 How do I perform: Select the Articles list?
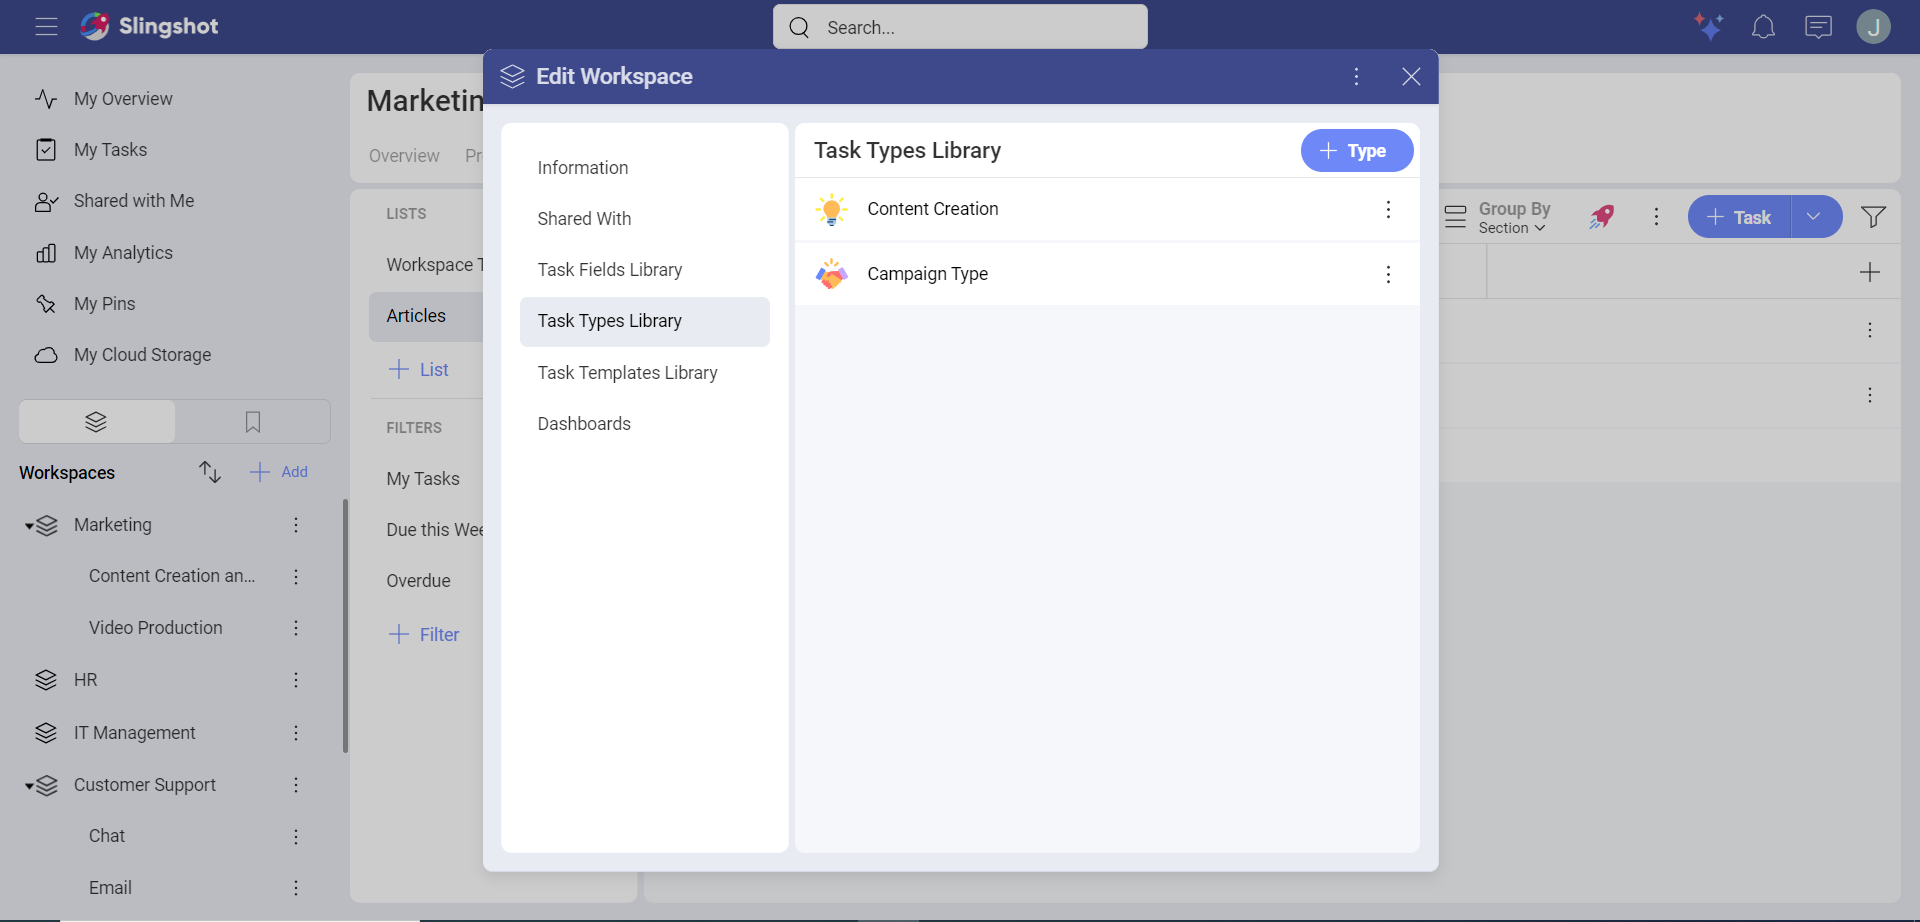[x=426, y=316]
